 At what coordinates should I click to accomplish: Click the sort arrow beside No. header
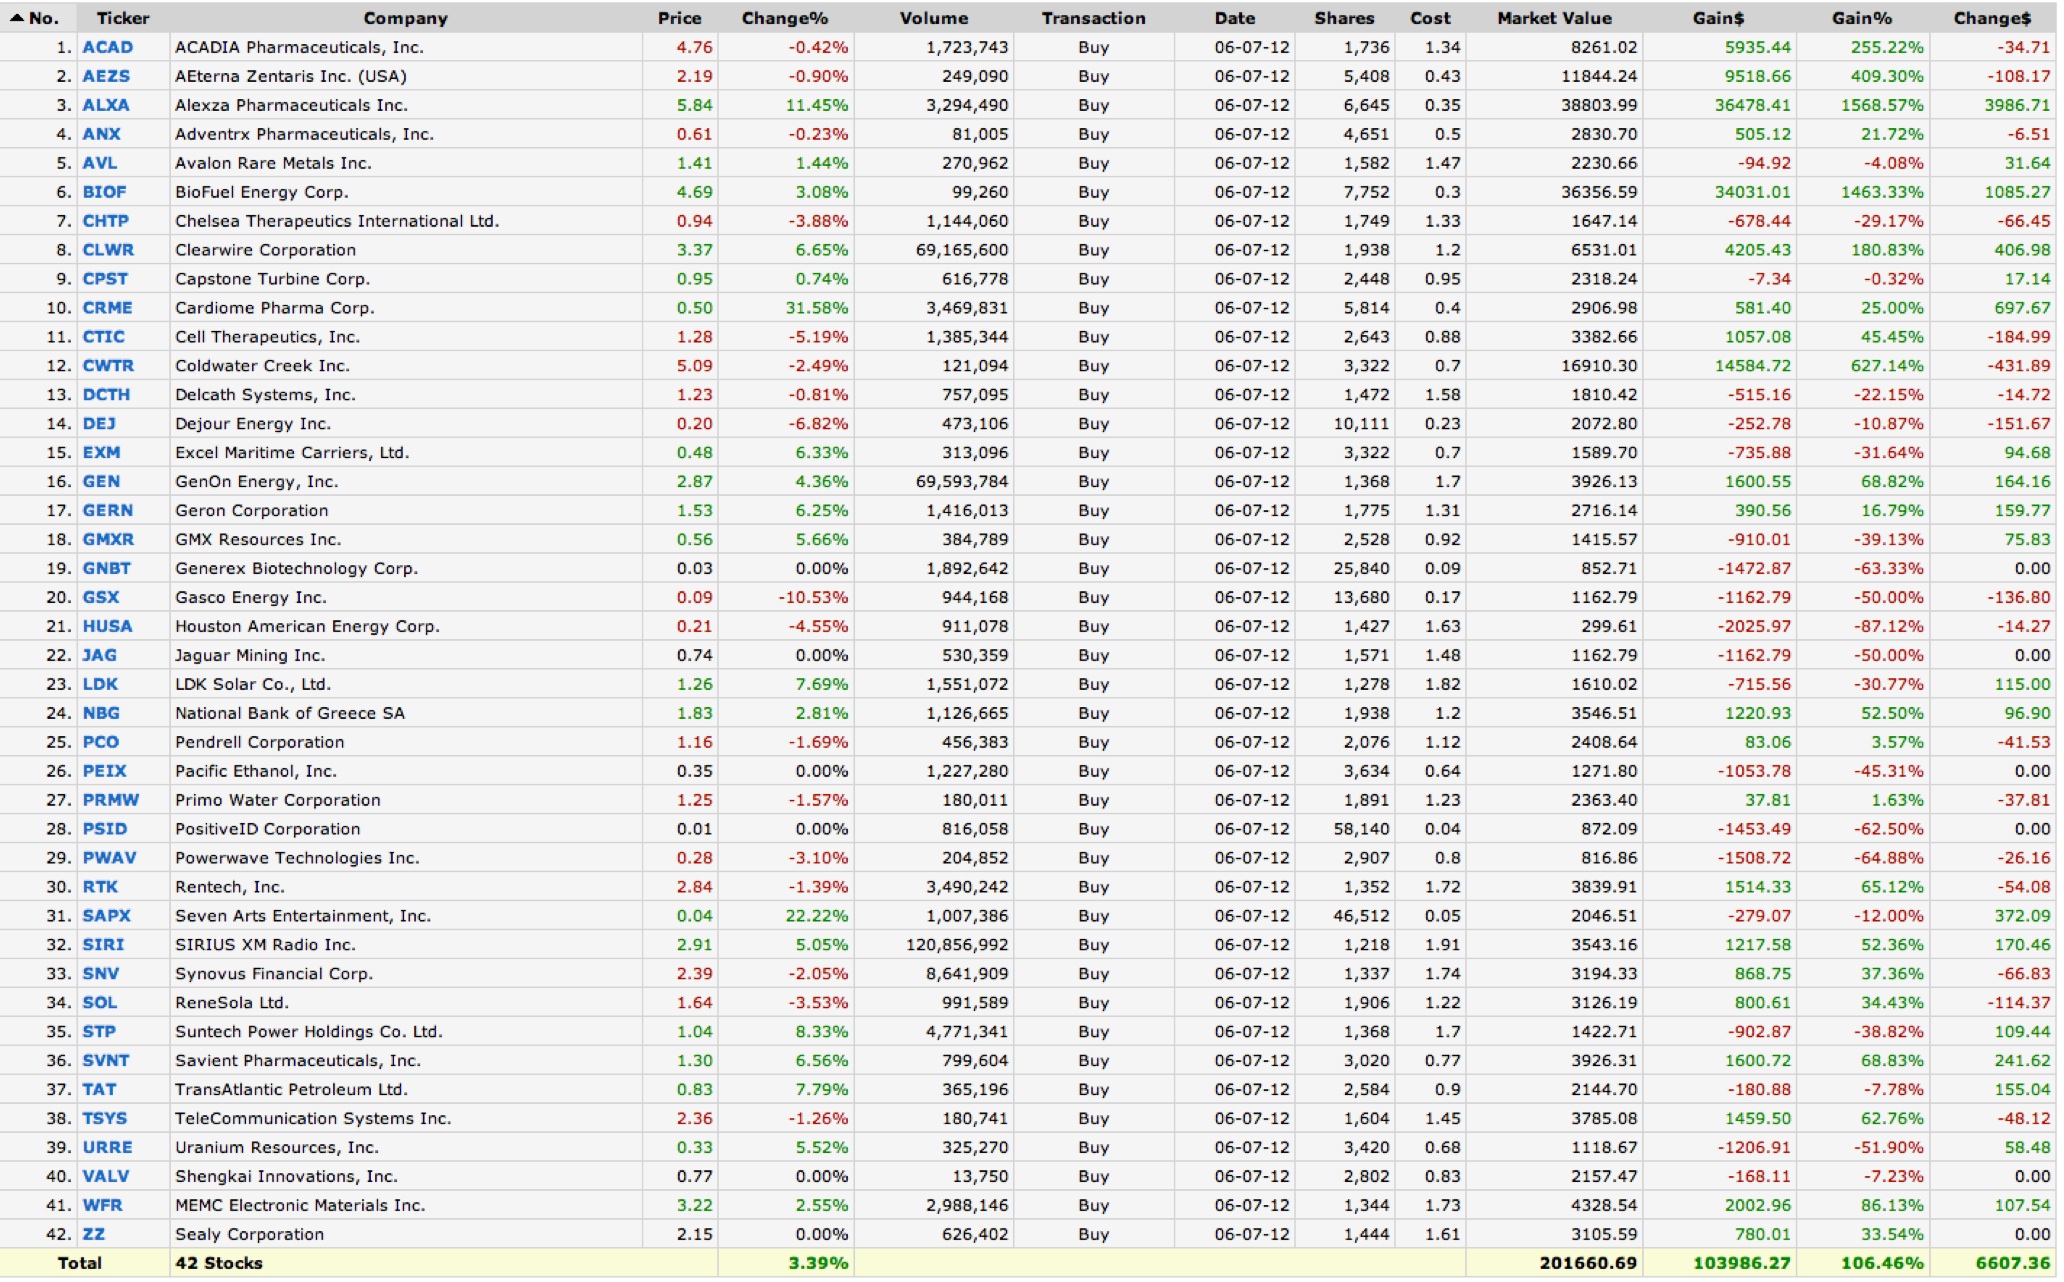(16, 18)
